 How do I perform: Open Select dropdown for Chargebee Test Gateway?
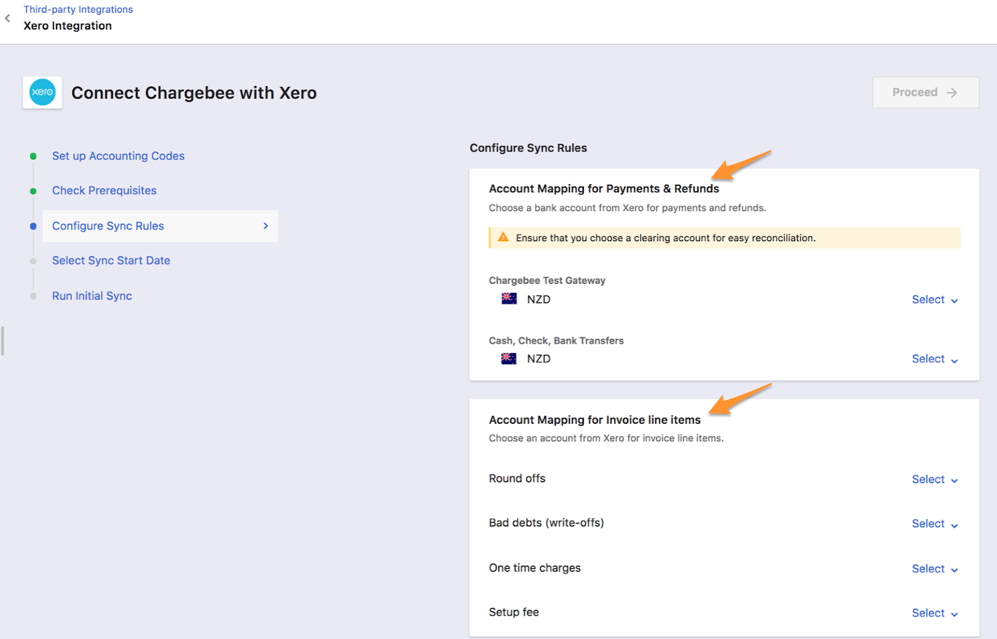click(x=934, y=300)
